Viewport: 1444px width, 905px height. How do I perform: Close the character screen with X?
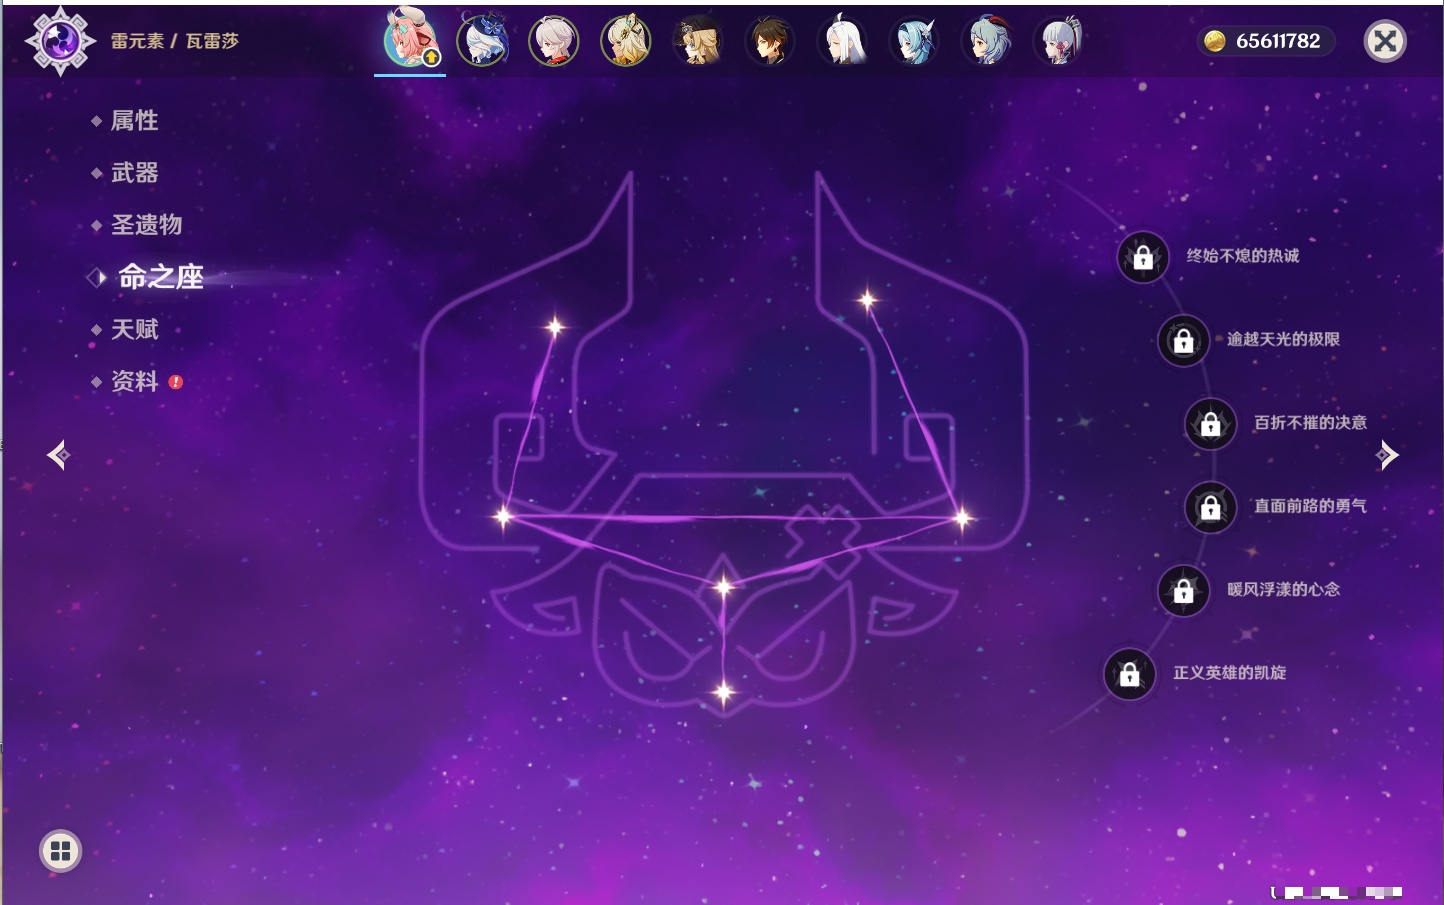pyautogui.click(x=1385, y=41)
